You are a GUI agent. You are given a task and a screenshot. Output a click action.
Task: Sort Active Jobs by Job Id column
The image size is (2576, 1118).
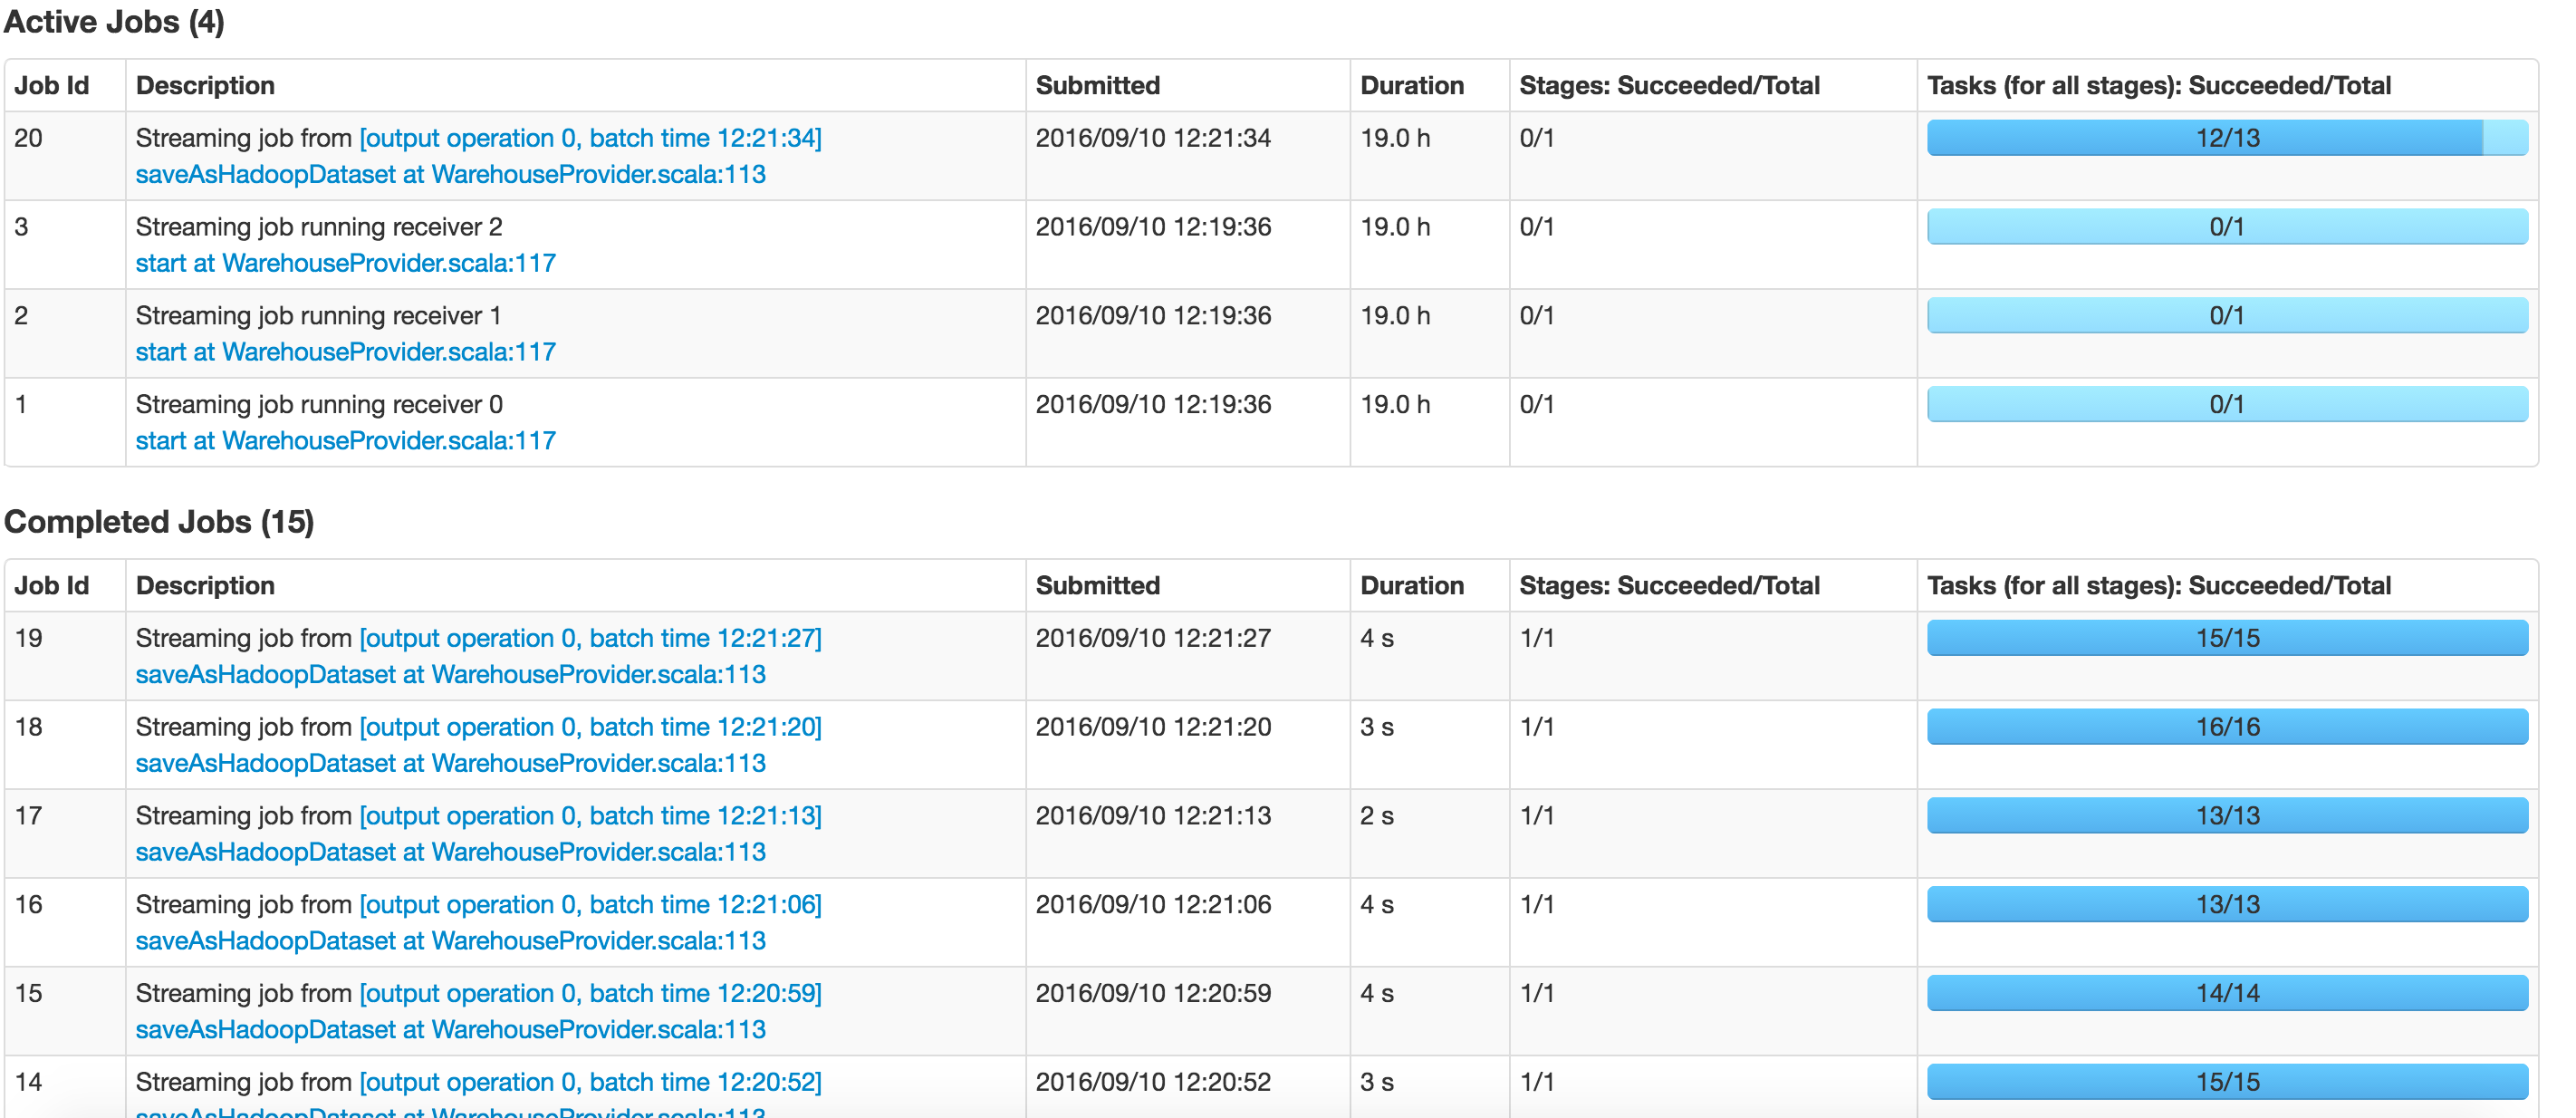(51, 85)
